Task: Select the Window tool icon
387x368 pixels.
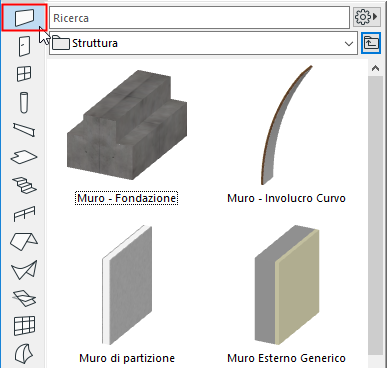Action: click(24, 74)
